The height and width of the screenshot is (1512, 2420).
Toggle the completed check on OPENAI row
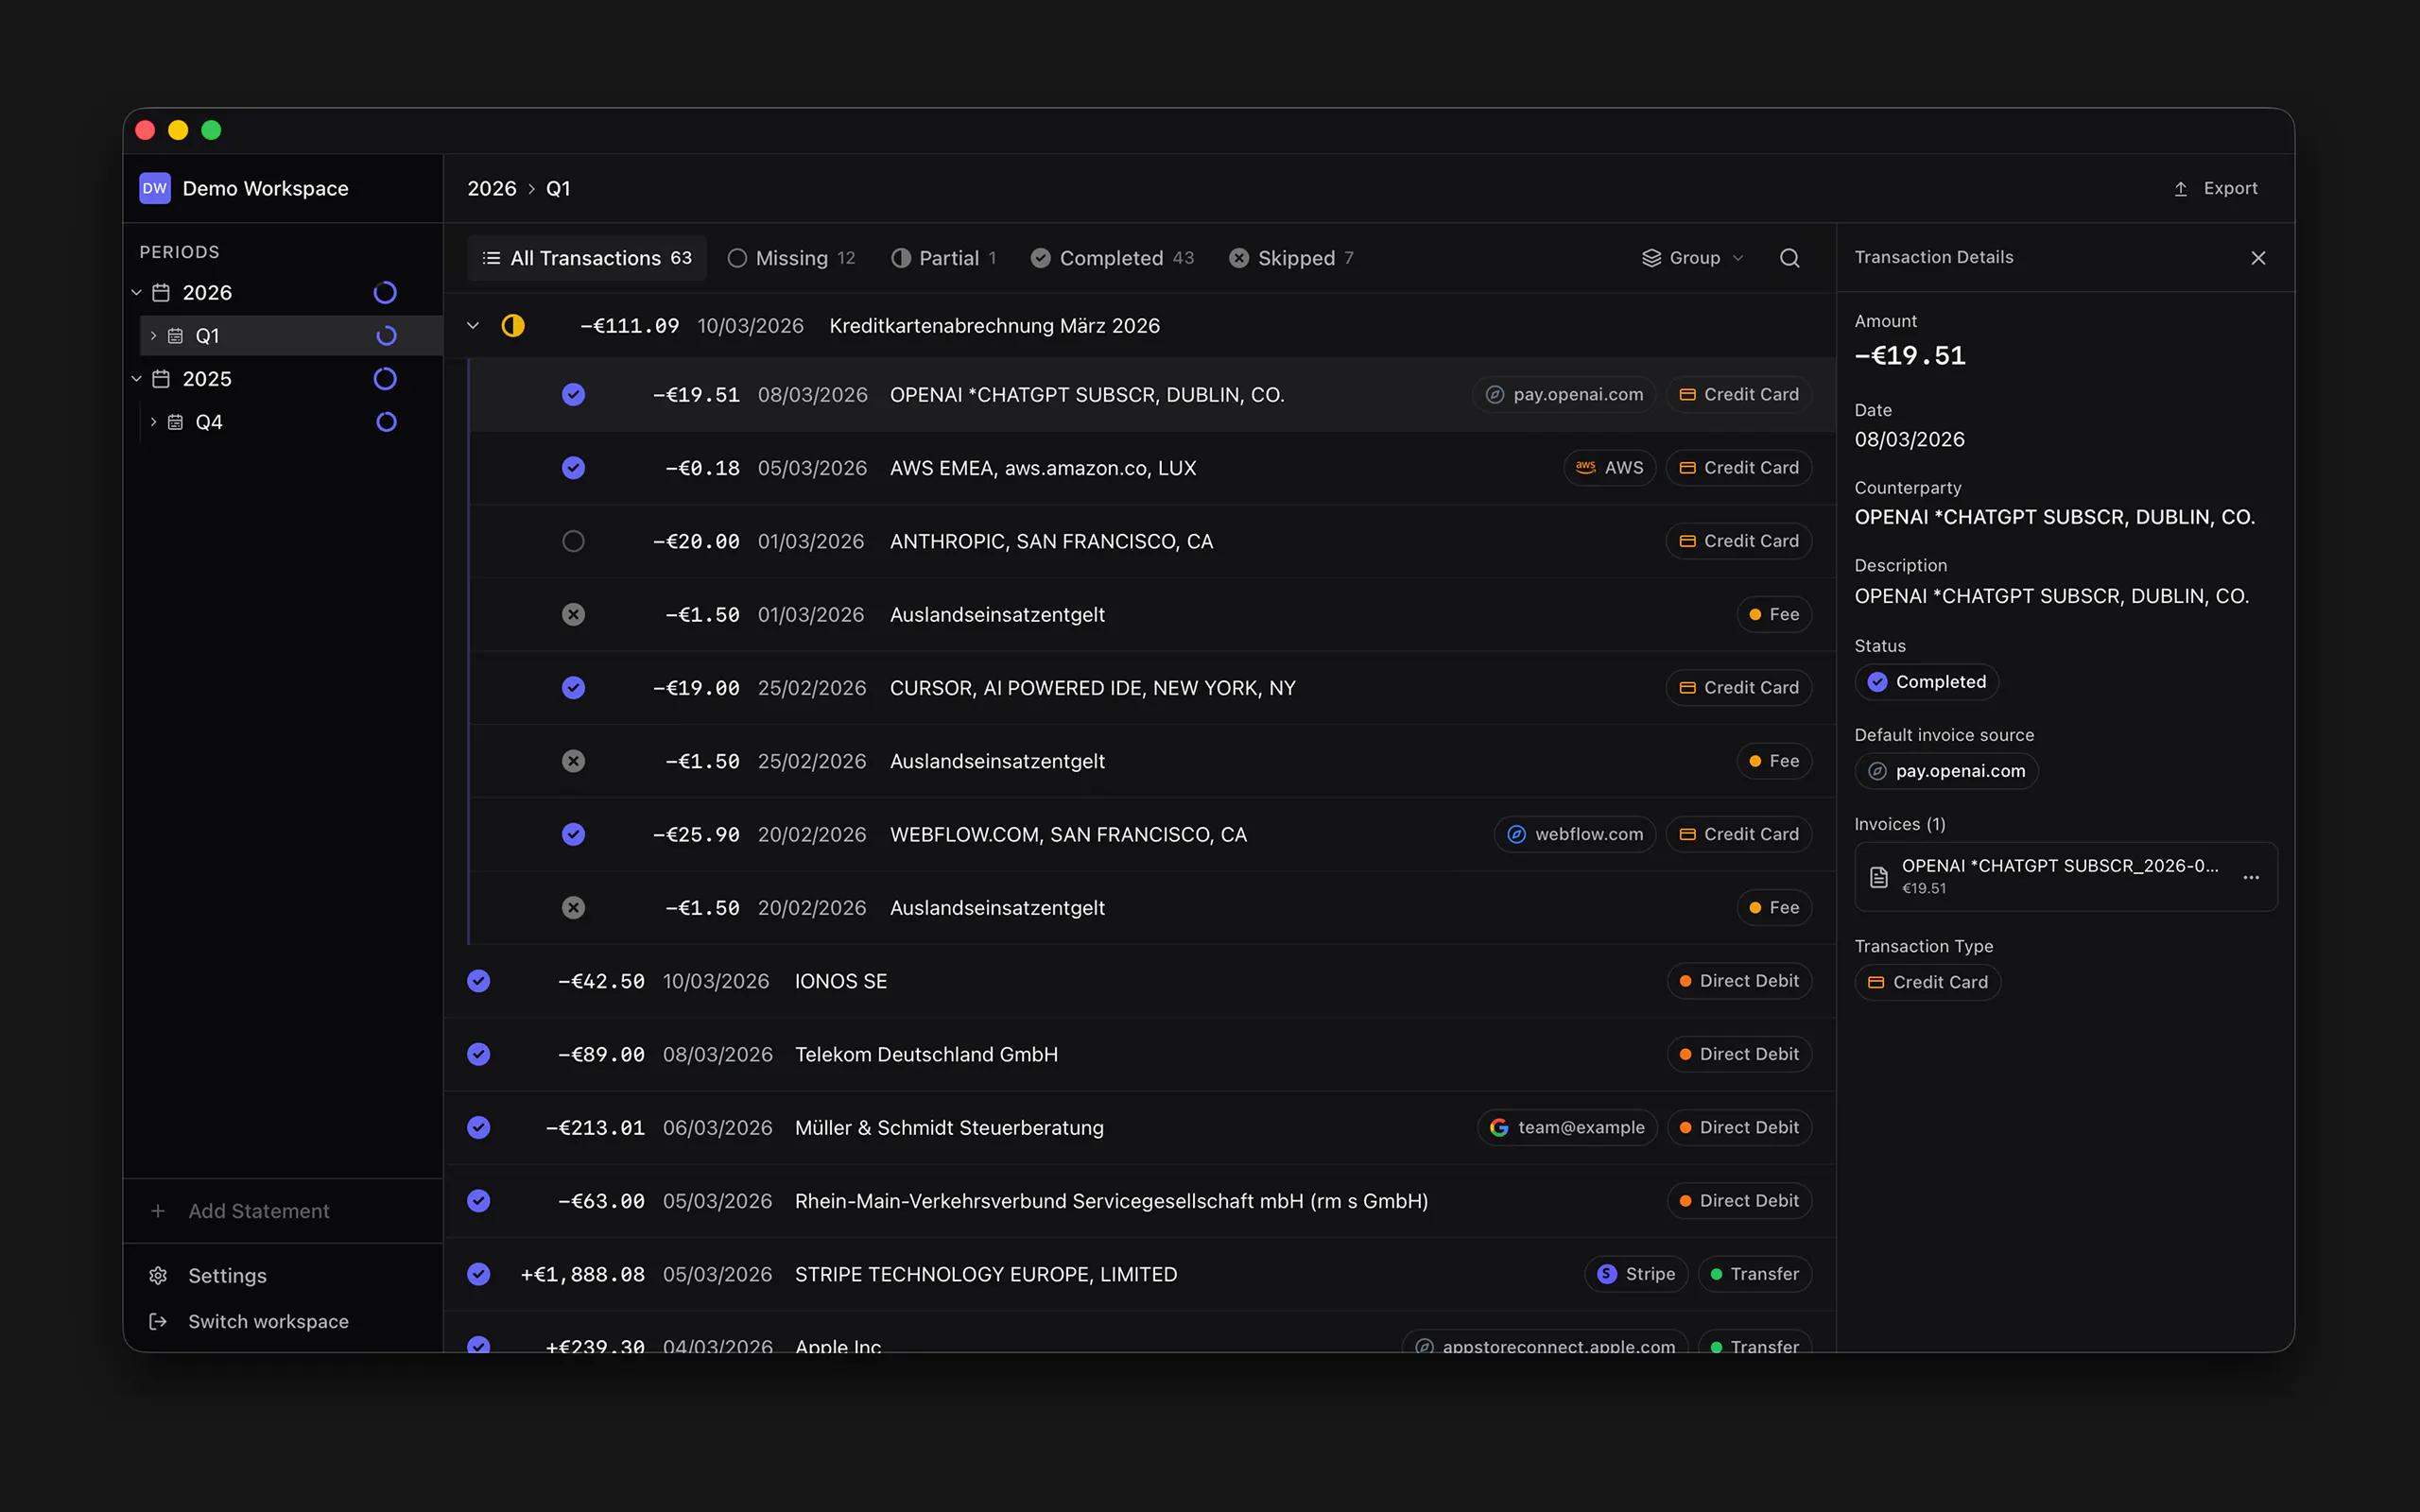[x=573, y=395]
